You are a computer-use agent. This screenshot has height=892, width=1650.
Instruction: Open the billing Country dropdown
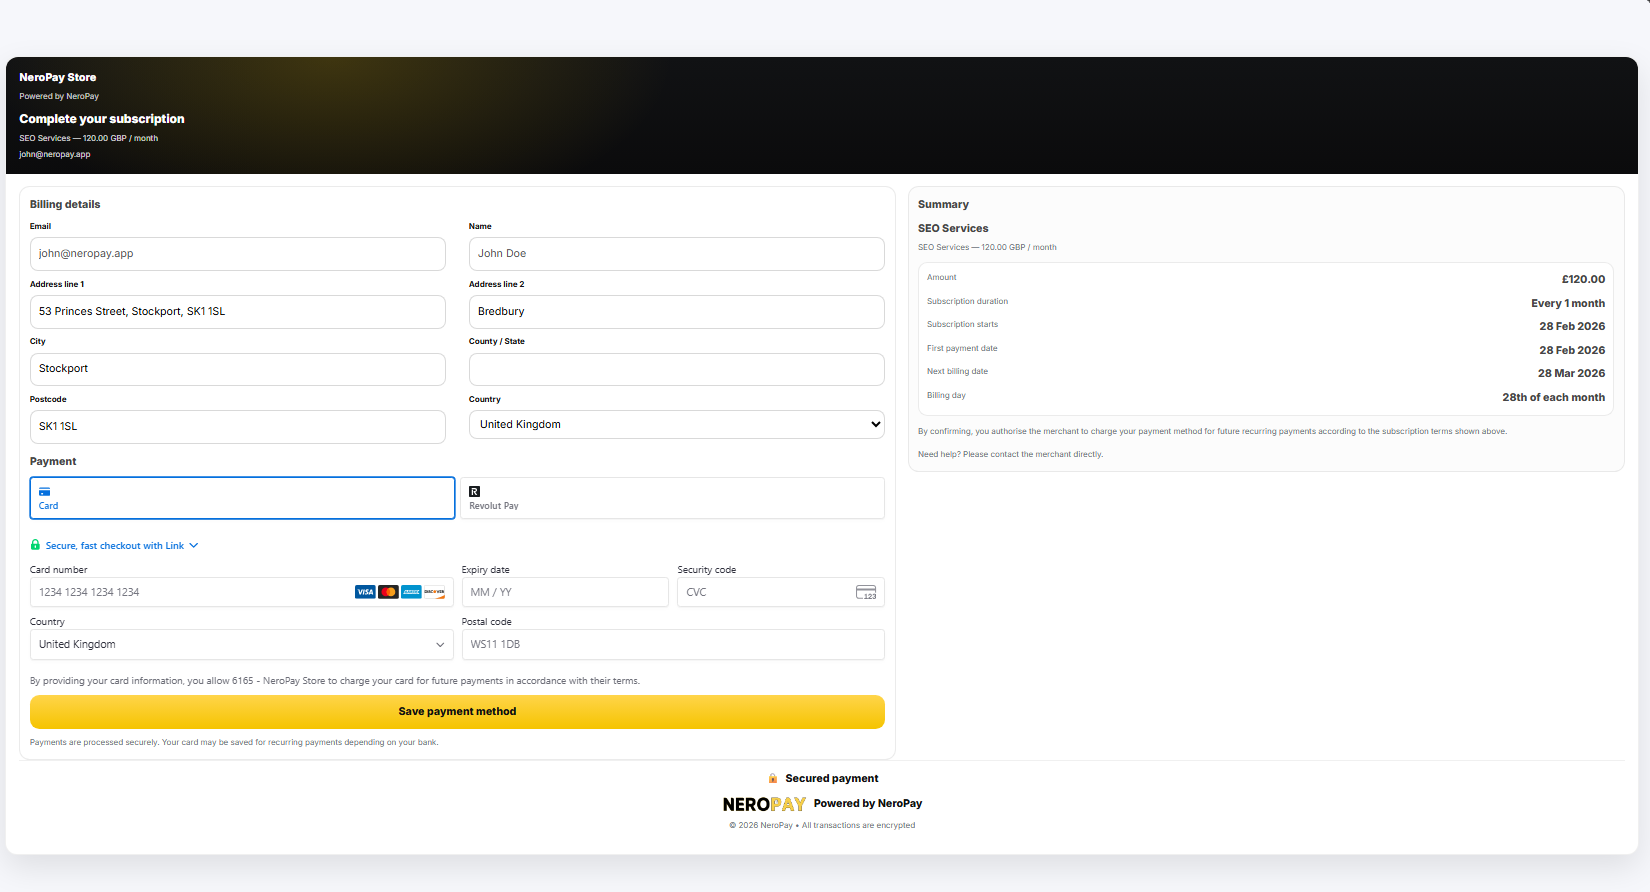(676, 424)
